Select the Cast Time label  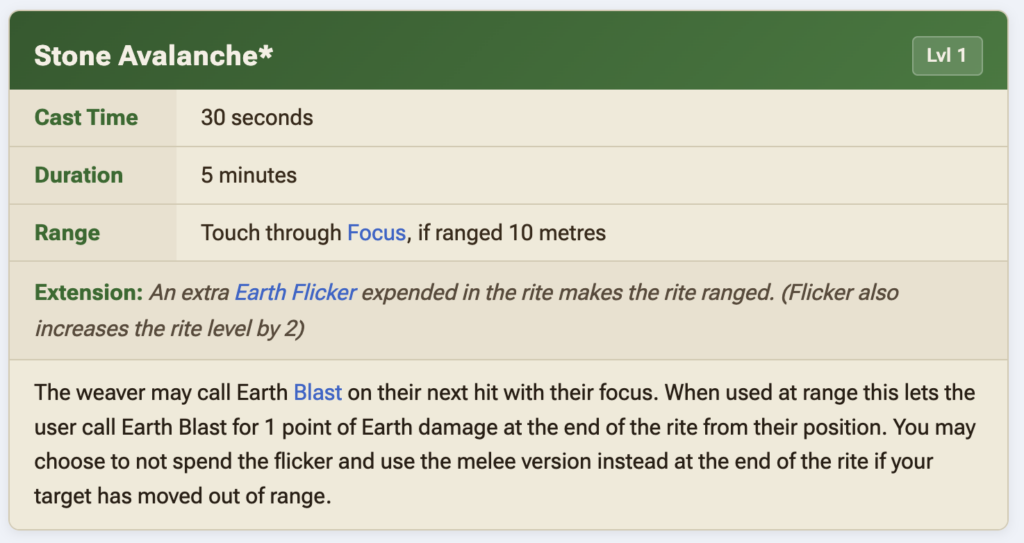[86, 117]
